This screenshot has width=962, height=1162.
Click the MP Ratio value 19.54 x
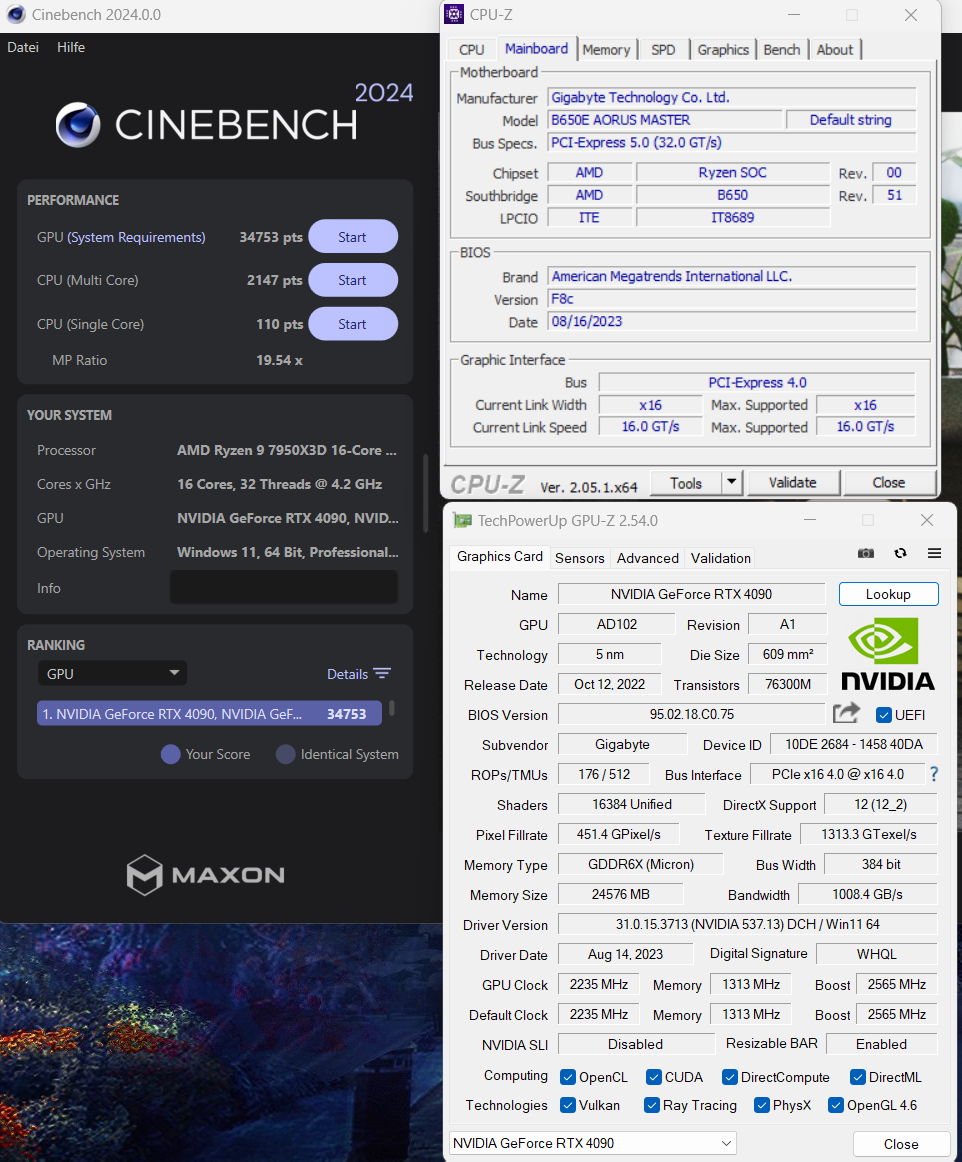[x=279, y=360]
